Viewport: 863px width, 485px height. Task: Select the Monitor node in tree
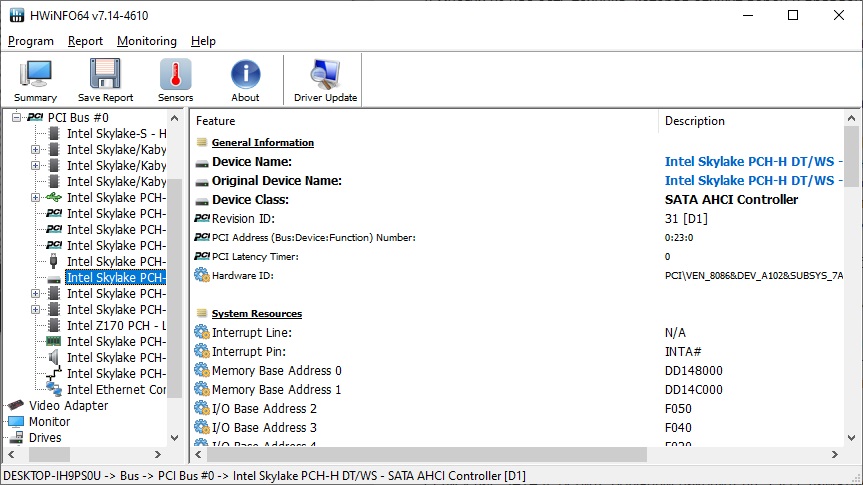49,422
